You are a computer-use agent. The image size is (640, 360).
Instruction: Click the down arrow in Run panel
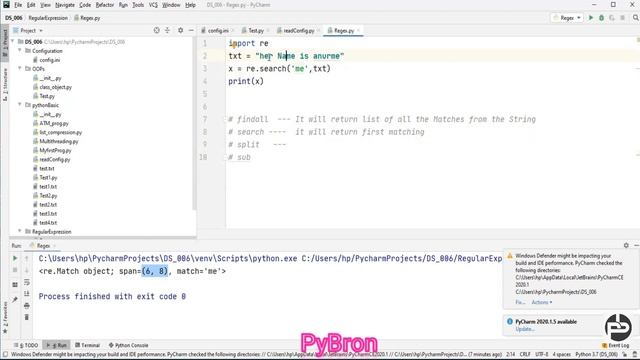tap(27, 270)
